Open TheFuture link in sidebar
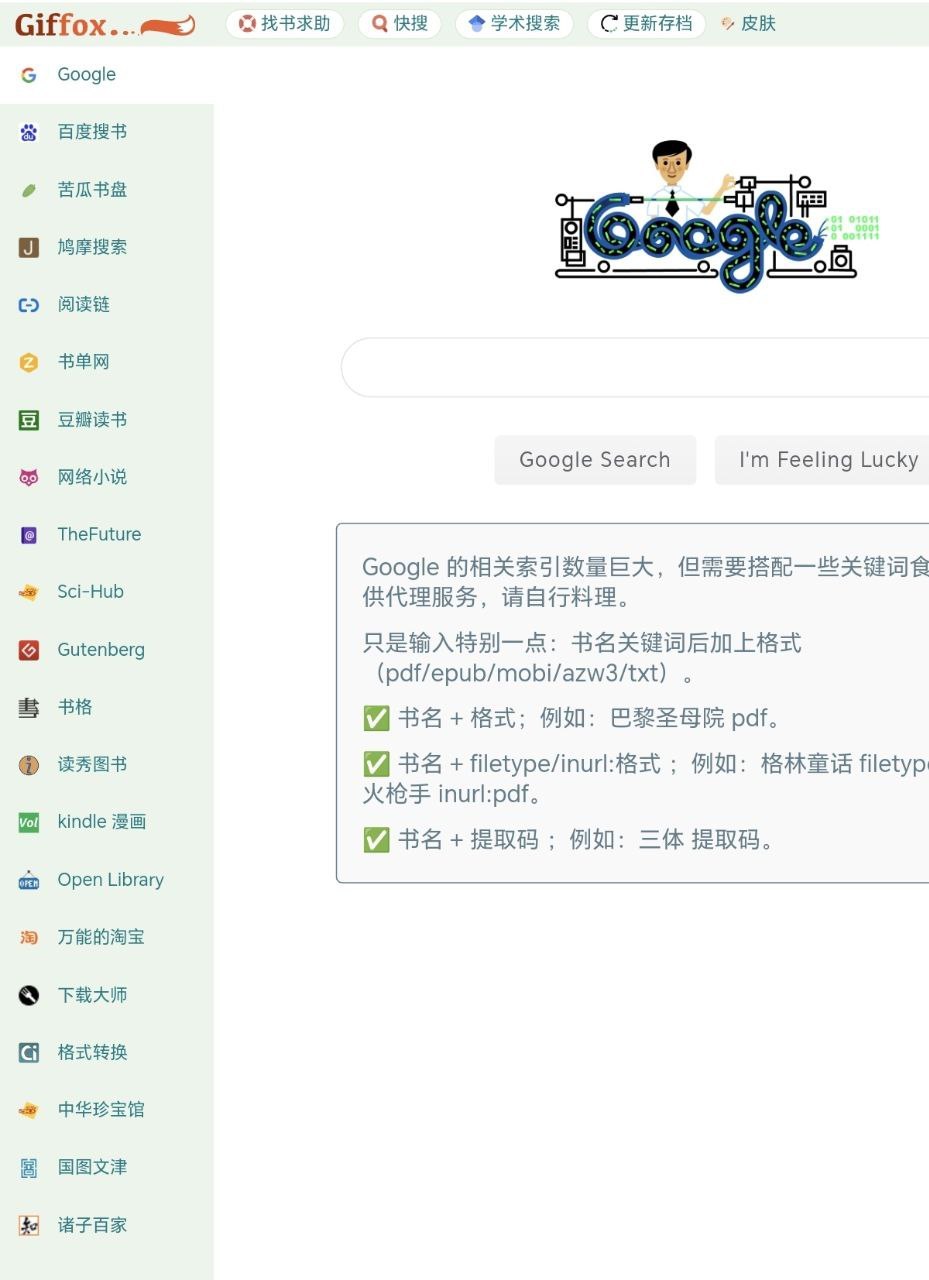Screen dimensions: 929x1280 coord(107,535)
